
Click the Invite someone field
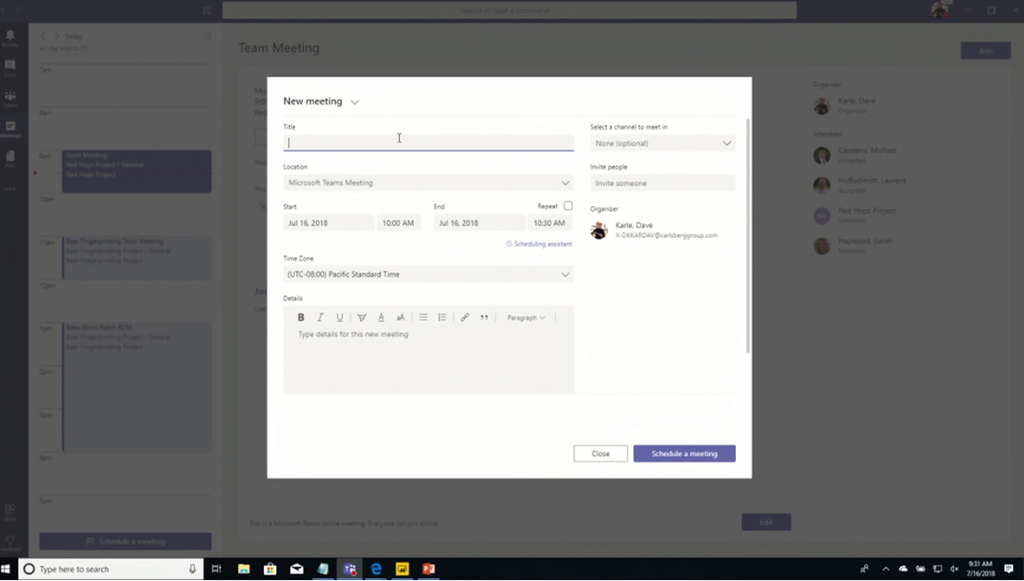[662, 183]
